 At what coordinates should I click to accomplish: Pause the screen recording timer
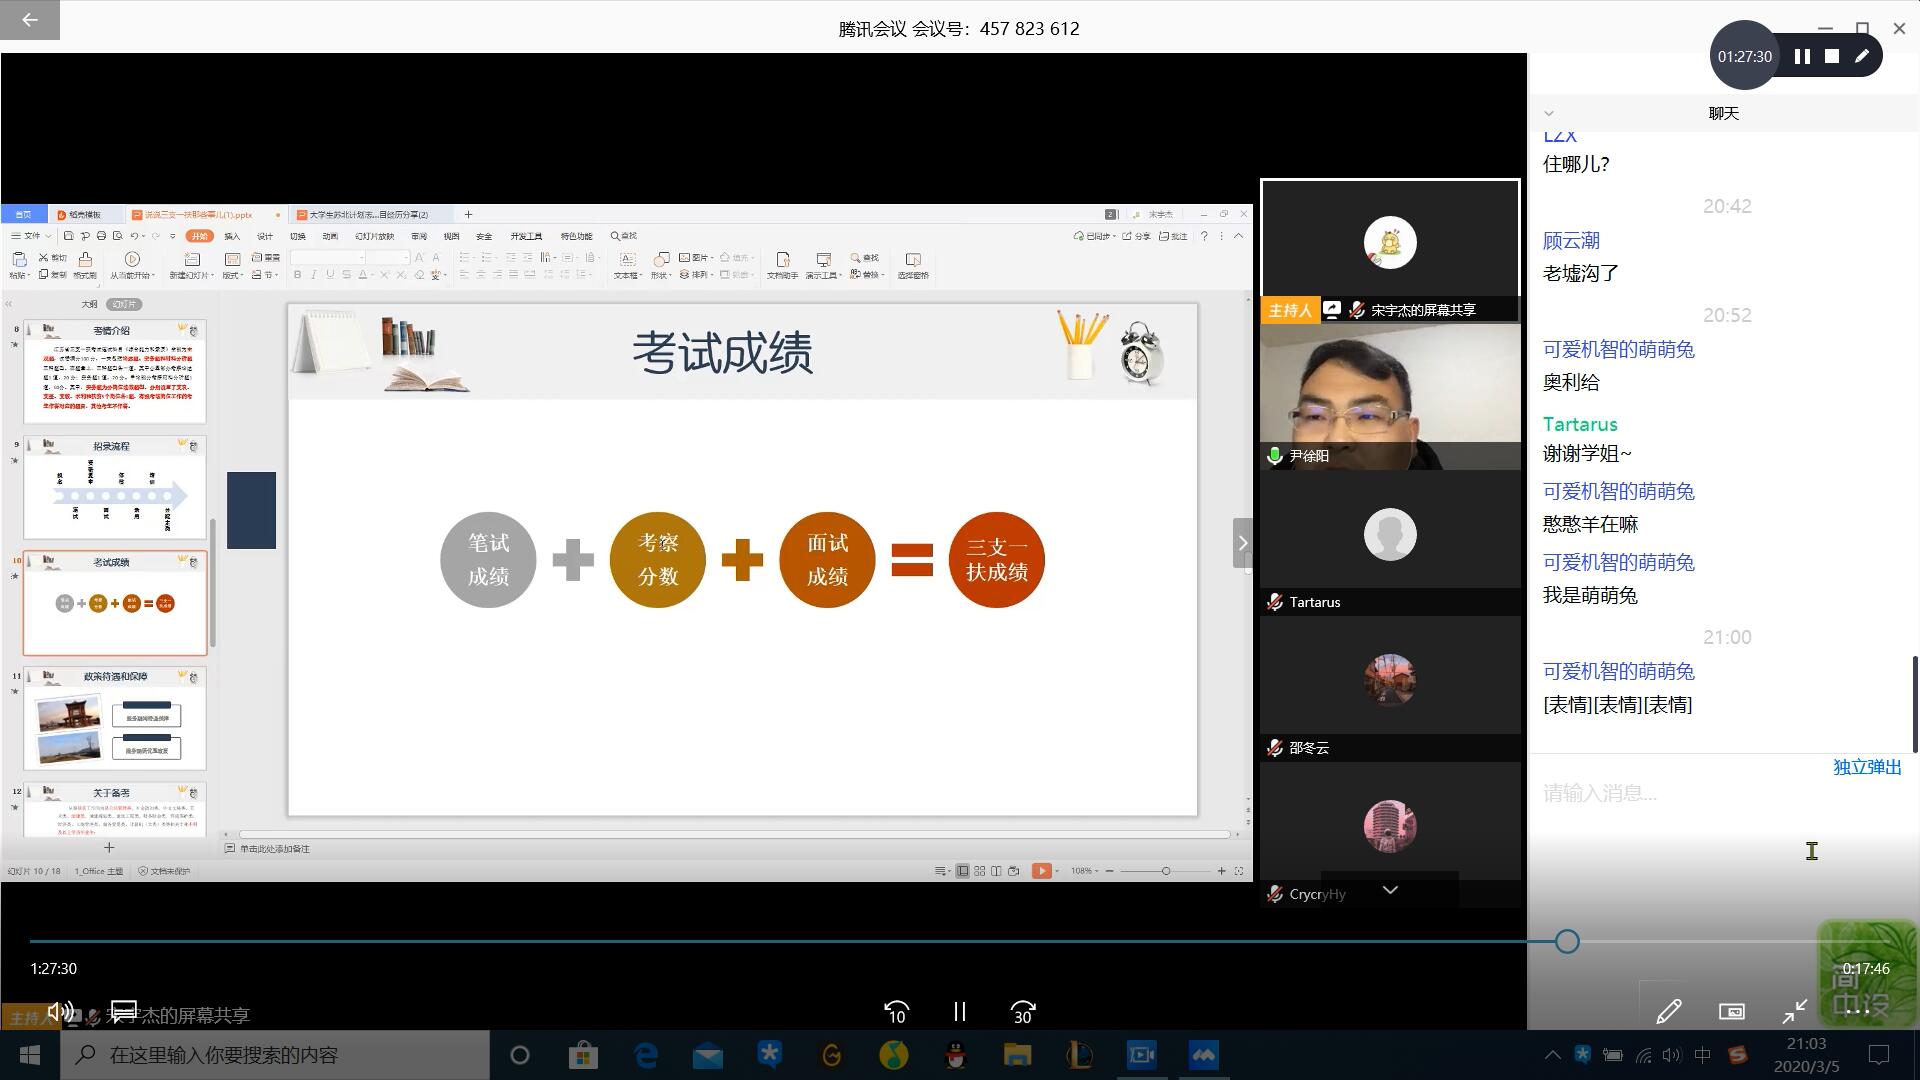(1802, 57)
